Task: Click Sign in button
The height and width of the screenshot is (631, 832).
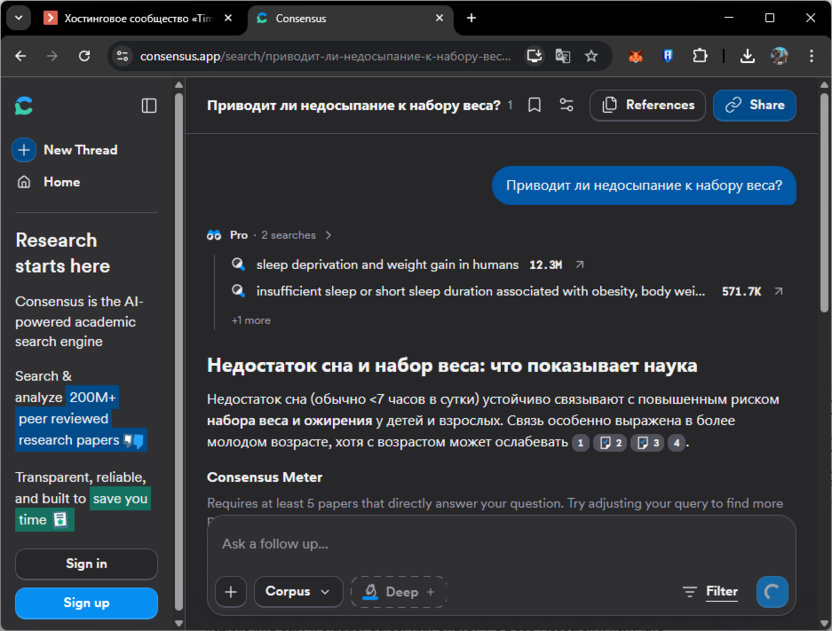Action: pyautogui.click(x=86, y=564)
